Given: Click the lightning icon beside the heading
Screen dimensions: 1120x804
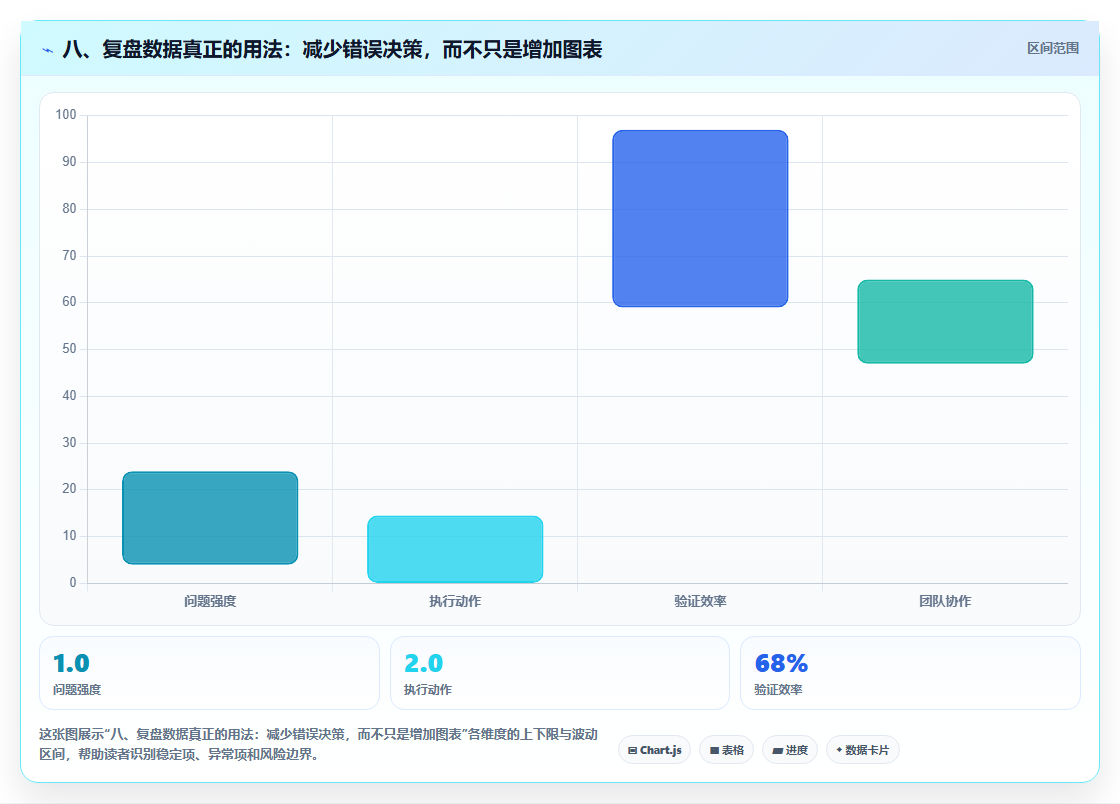Looking at the screenshot, I should tap(48, 50).
